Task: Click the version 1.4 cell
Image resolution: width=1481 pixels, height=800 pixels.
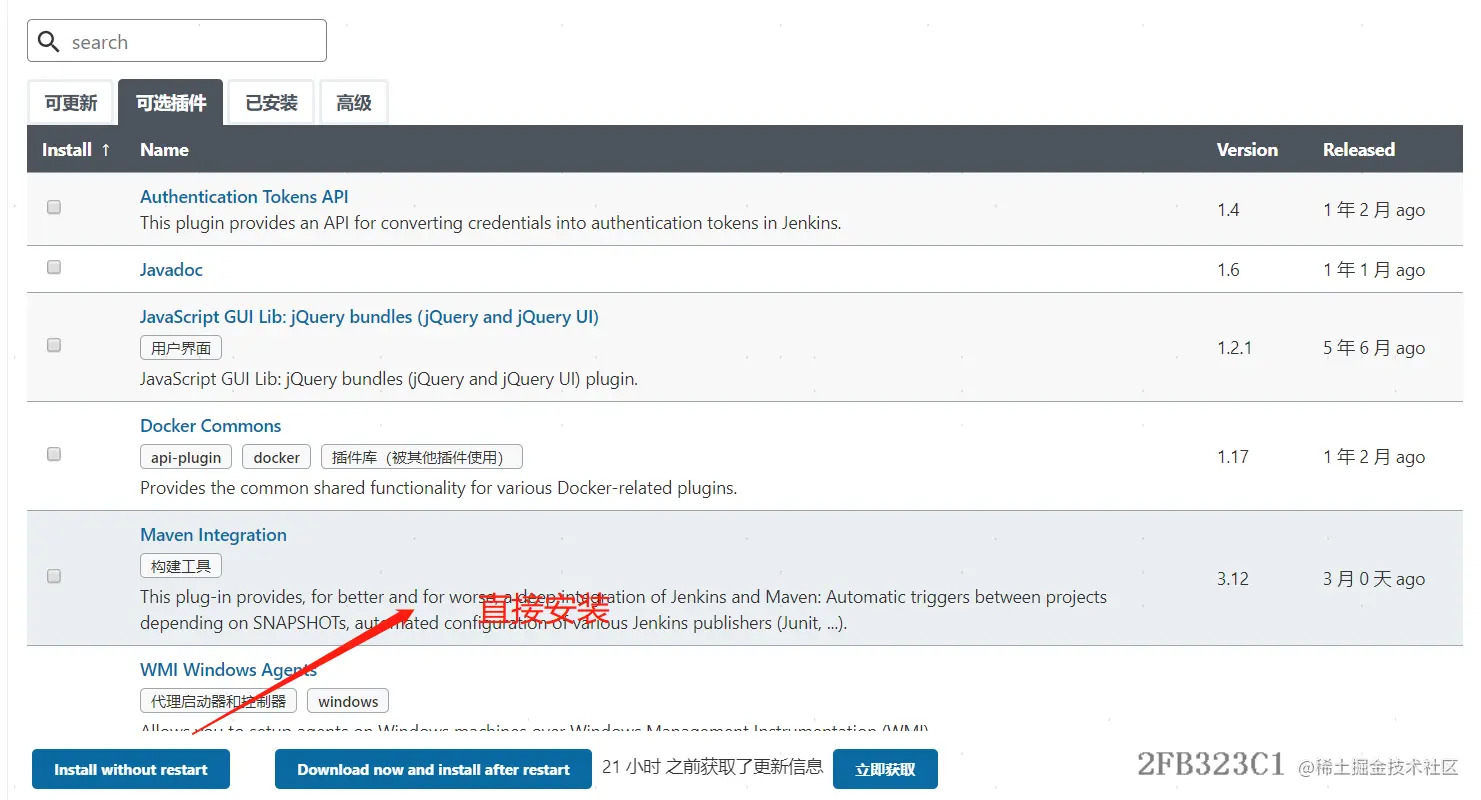Action: click(1228, 210)
